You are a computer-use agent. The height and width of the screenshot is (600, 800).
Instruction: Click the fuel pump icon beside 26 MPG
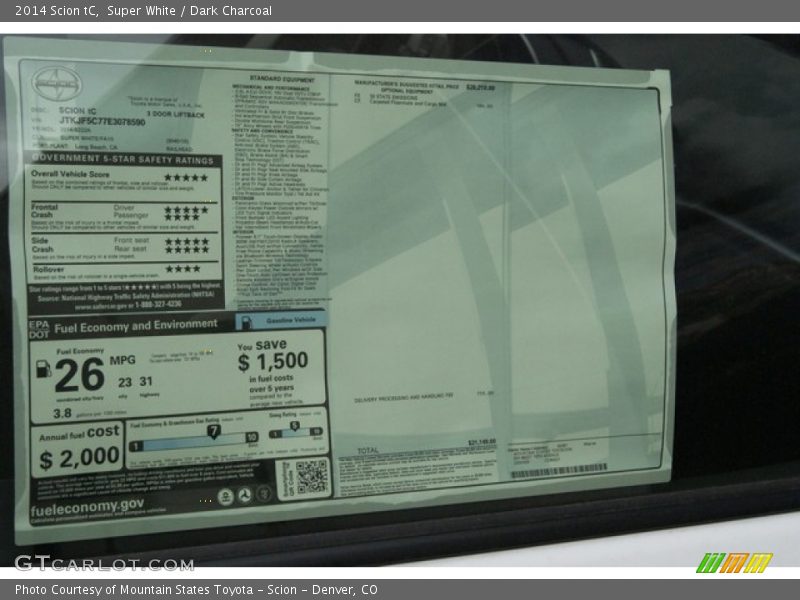point(43,368)
